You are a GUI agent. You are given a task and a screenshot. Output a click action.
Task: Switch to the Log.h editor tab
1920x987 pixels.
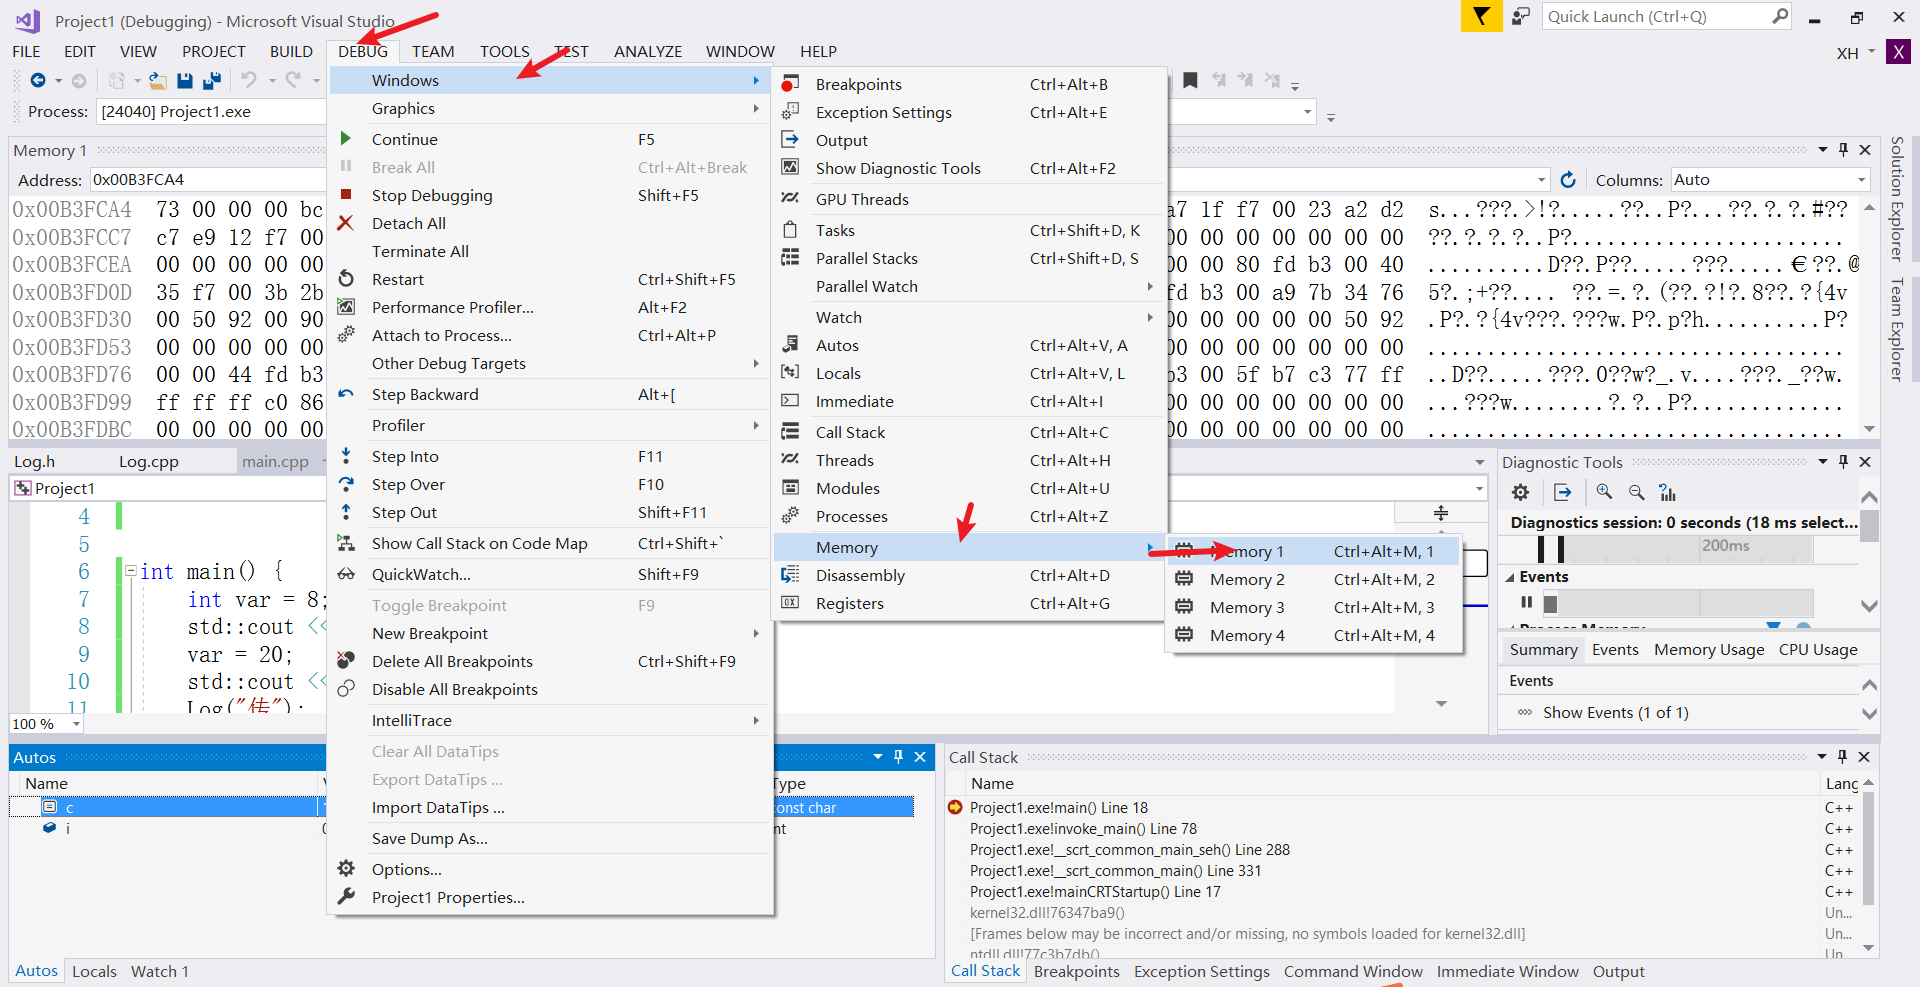pos(34,461)
